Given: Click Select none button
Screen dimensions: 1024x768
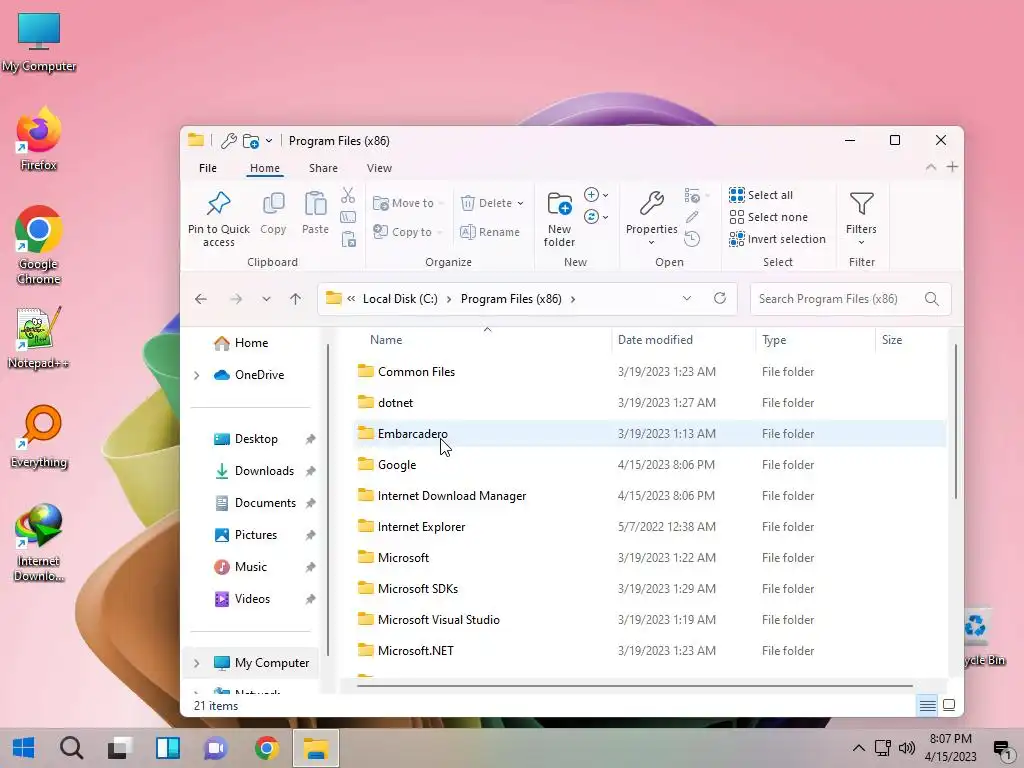Looking at the screenshot, I should point(768,217).
